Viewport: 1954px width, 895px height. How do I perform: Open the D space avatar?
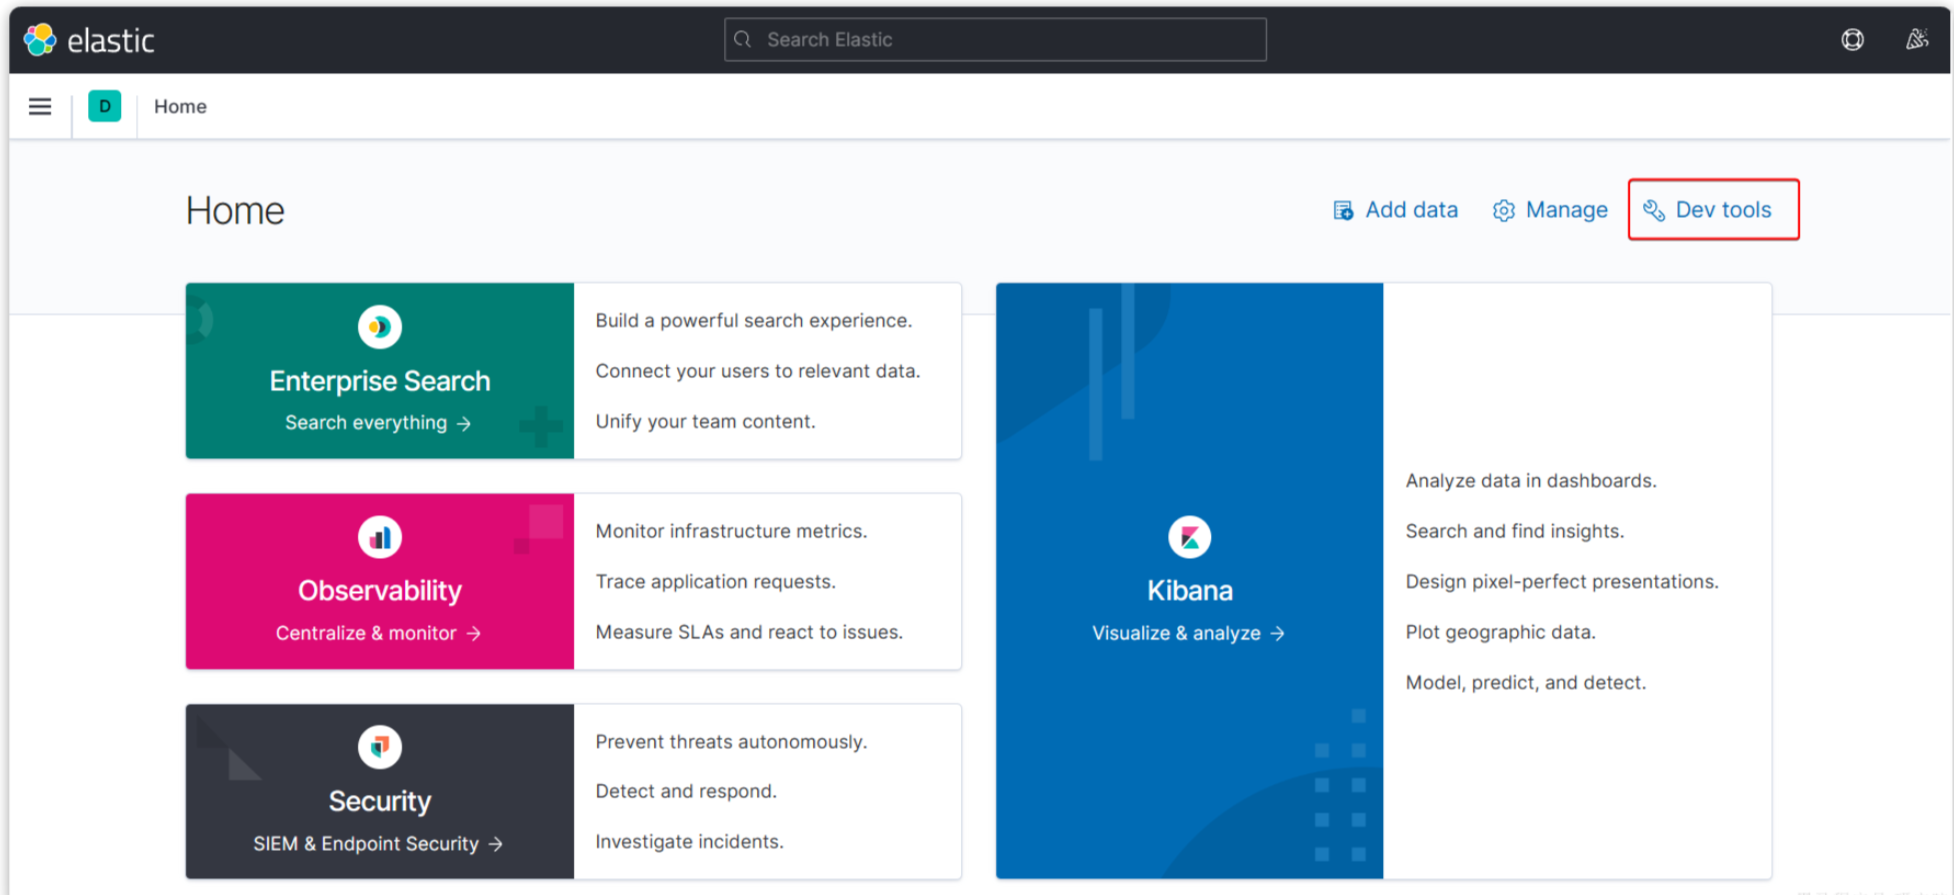105,106
